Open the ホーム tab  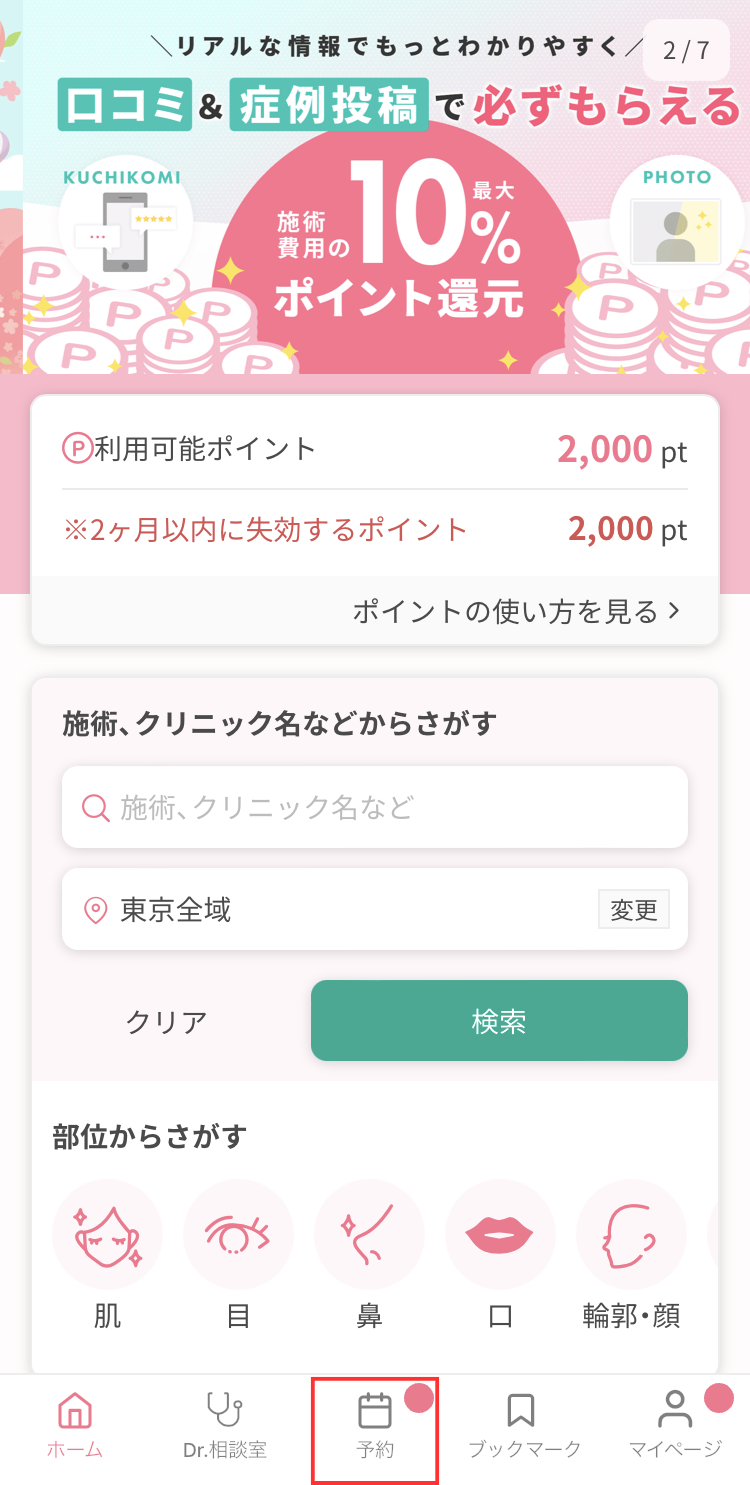(75, 1425)
